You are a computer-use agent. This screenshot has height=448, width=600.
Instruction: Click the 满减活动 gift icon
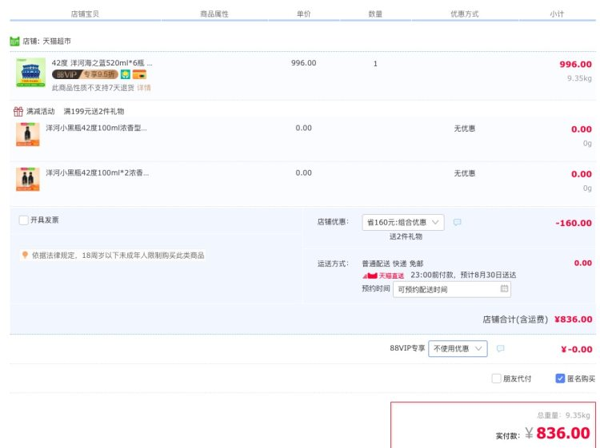(18, 111)
